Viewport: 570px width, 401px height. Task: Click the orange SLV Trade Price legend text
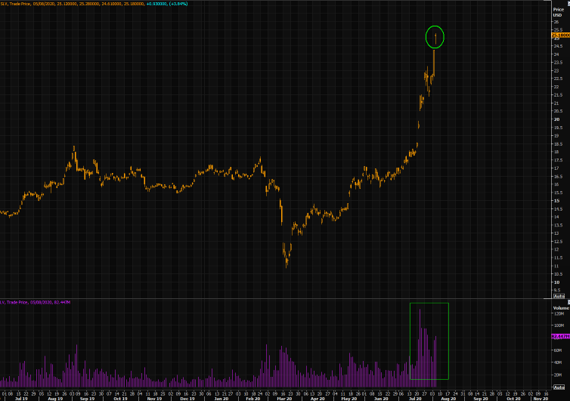[73, 4]
